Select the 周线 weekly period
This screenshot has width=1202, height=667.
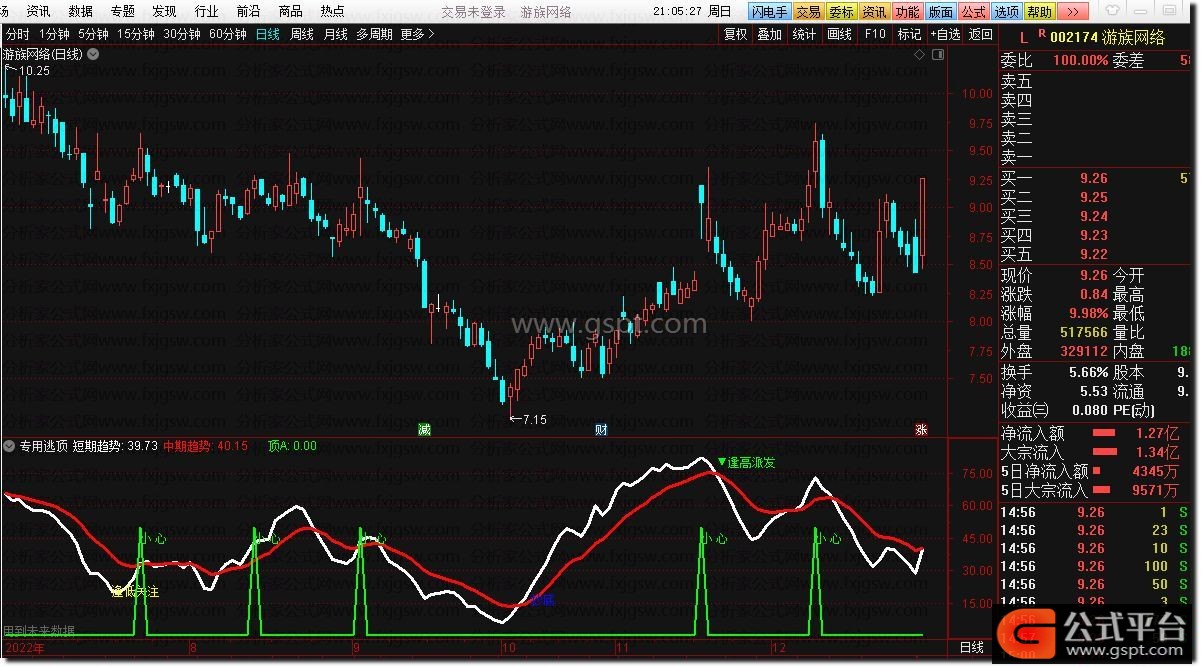tap(302, 34)
